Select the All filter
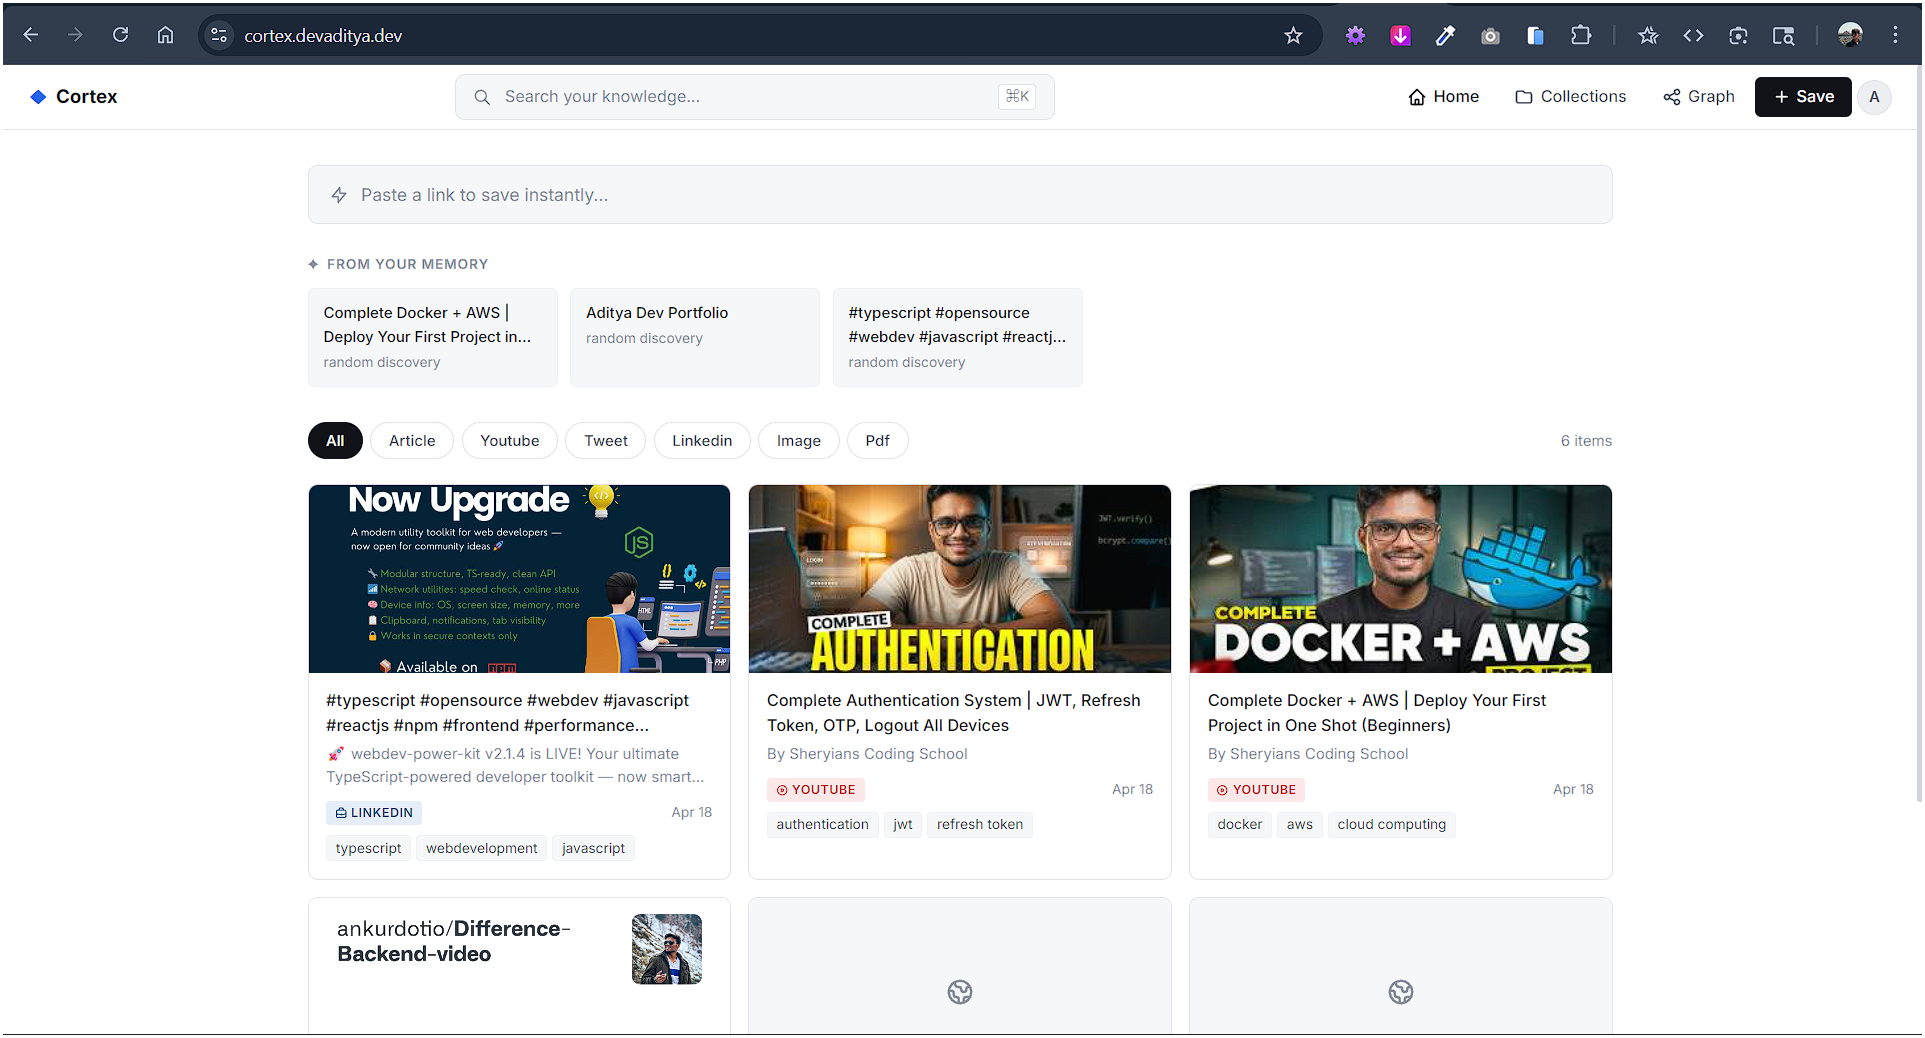 click(335, 441)
